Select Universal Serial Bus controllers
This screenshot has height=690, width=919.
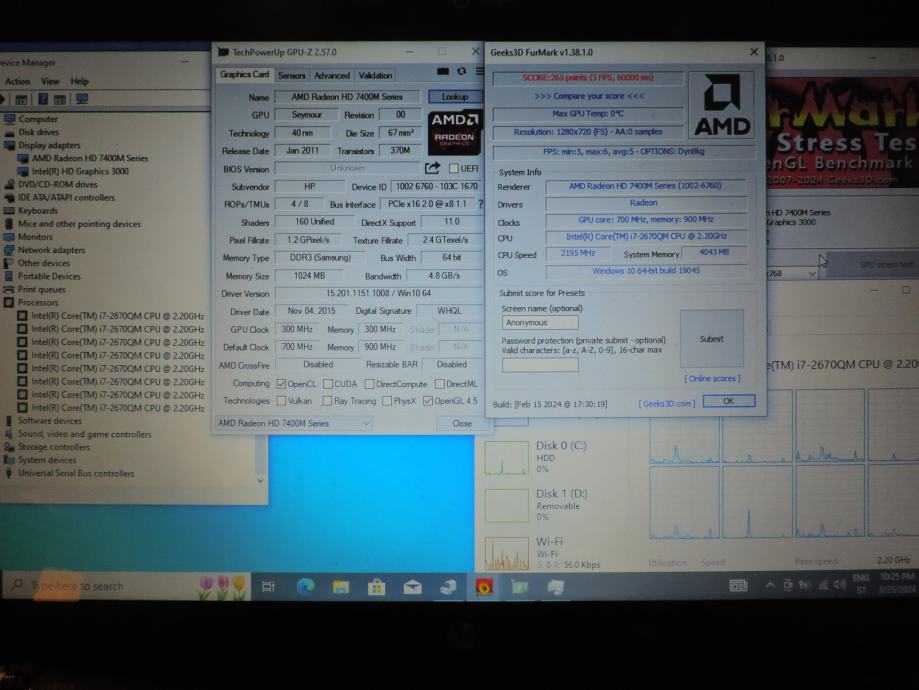(76, 473)
